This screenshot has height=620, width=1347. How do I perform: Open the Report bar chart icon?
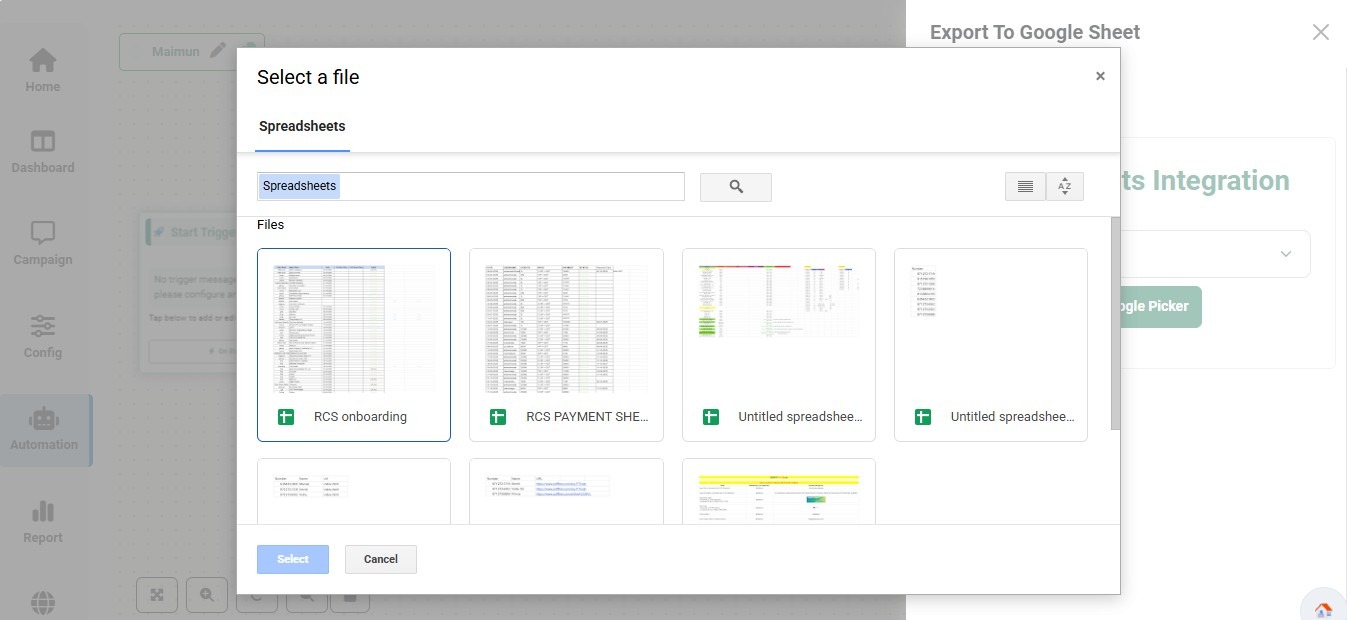[x=43, y=512]
